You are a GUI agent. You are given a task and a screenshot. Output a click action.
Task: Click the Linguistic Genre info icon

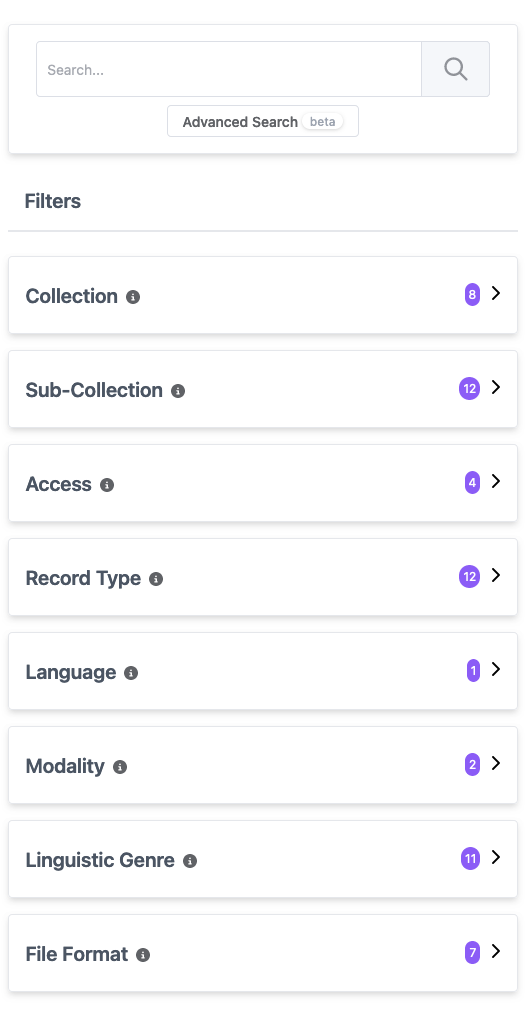(190, 861)
